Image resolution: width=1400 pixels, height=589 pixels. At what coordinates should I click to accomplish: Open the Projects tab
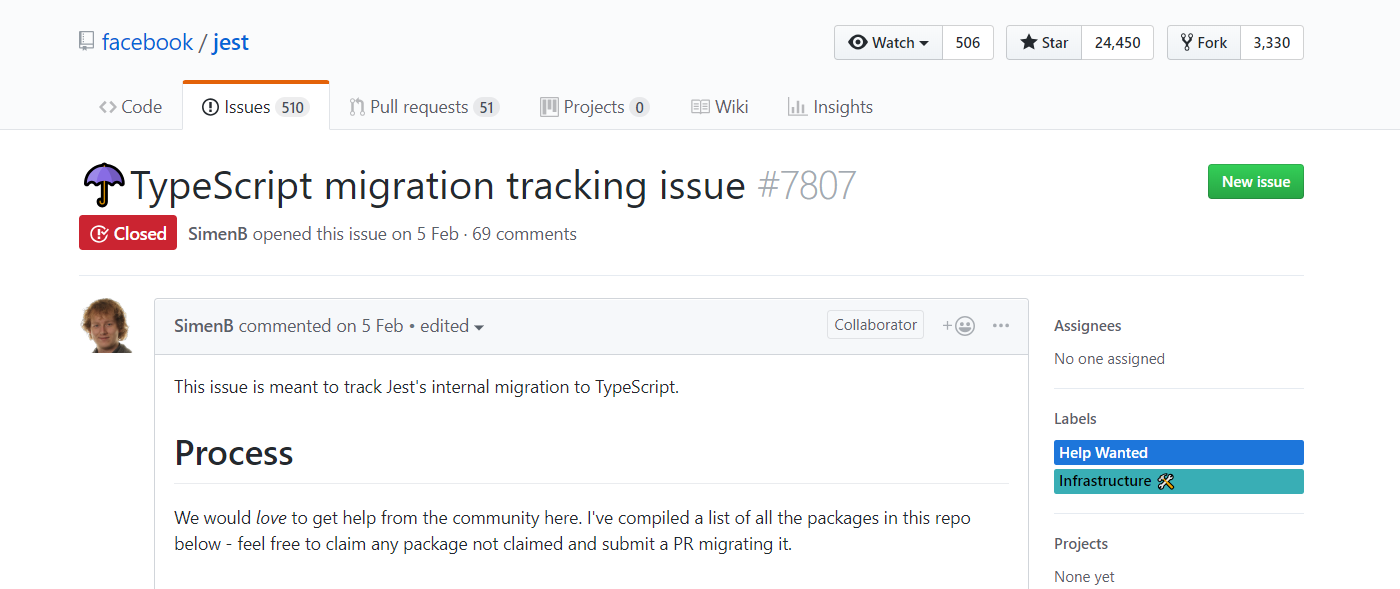595,107
